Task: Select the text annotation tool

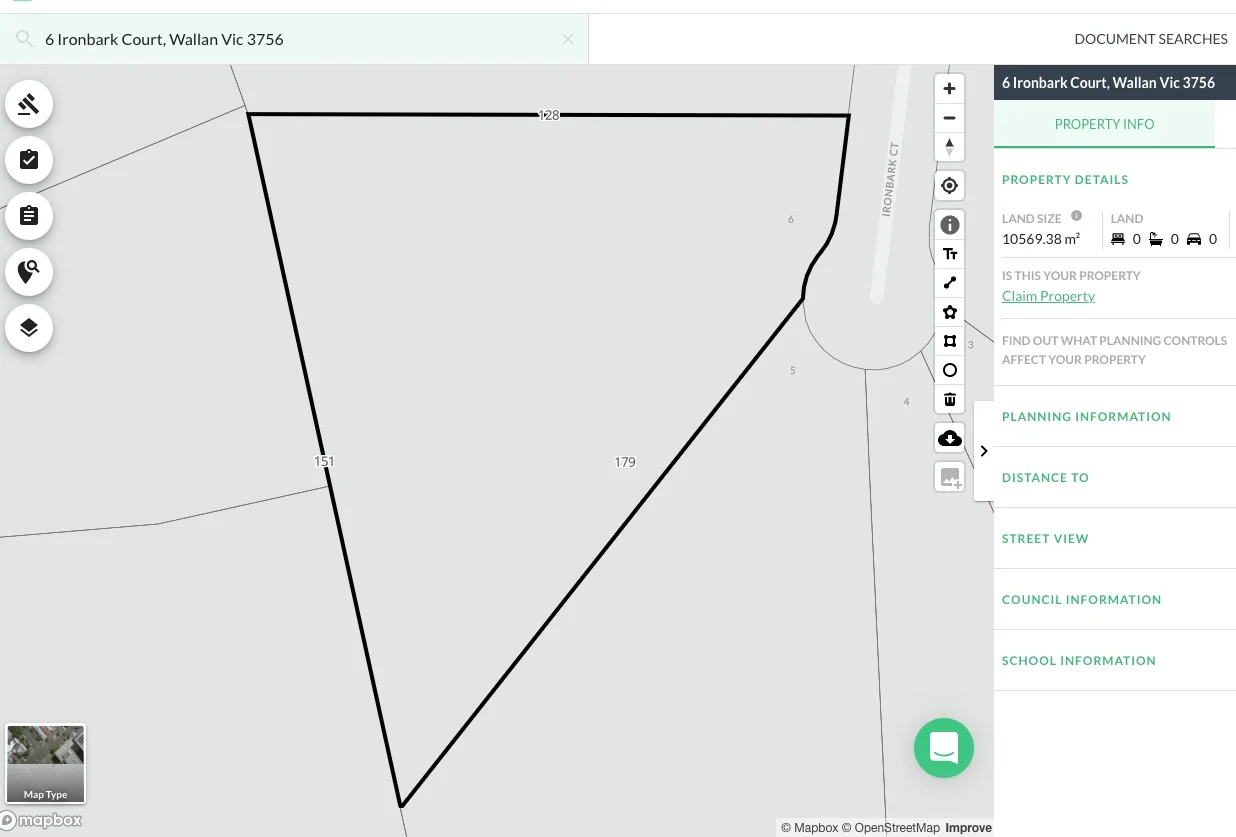Action: pyautogui.click(x=949, y=254)
